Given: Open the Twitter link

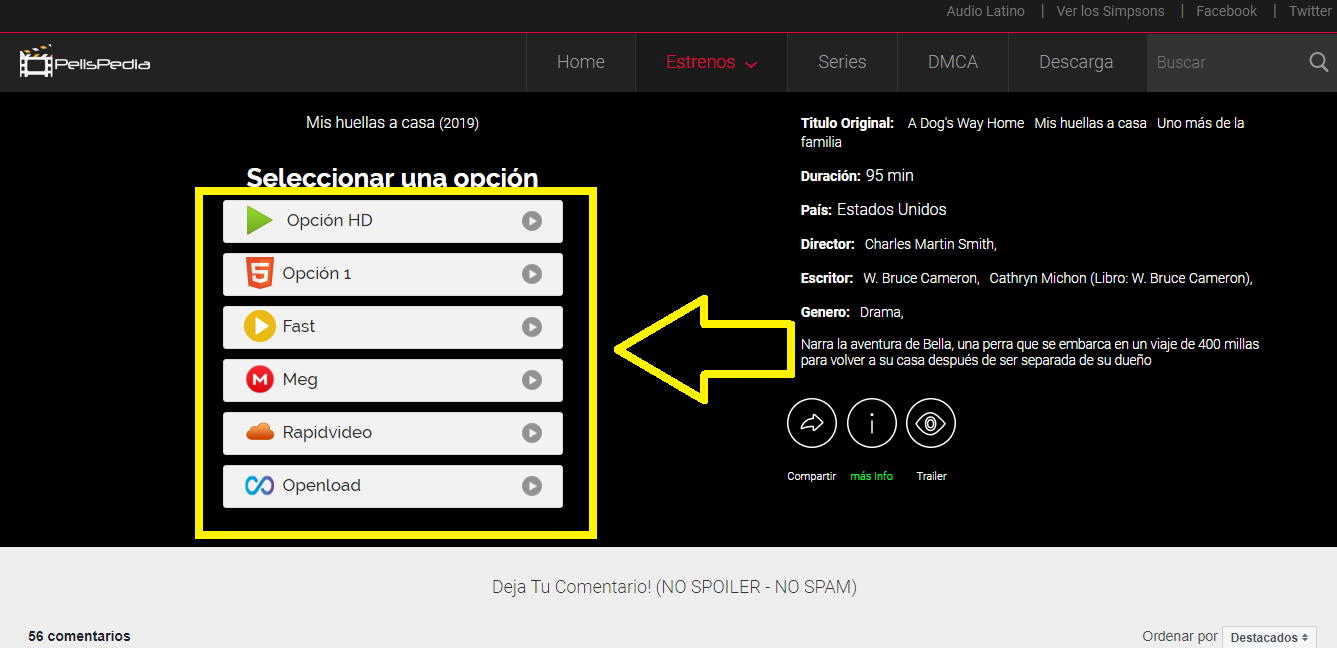Looking at the screenshot, I should 1310,11.
